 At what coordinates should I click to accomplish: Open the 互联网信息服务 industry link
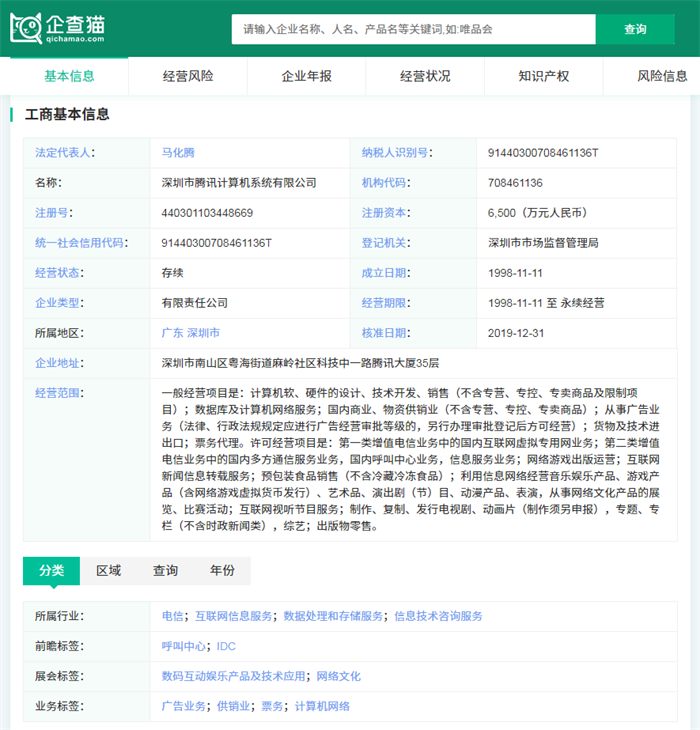point(233,616)
